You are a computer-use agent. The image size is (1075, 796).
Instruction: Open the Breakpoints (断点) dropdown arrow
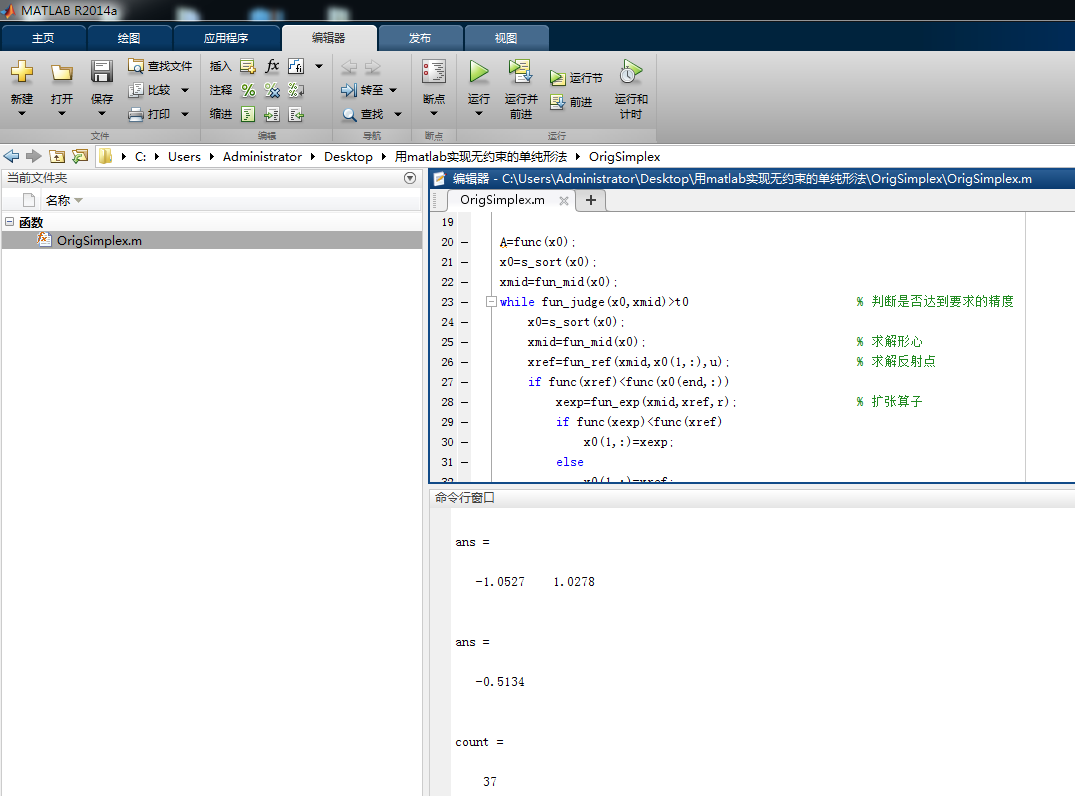coord(433,113)
